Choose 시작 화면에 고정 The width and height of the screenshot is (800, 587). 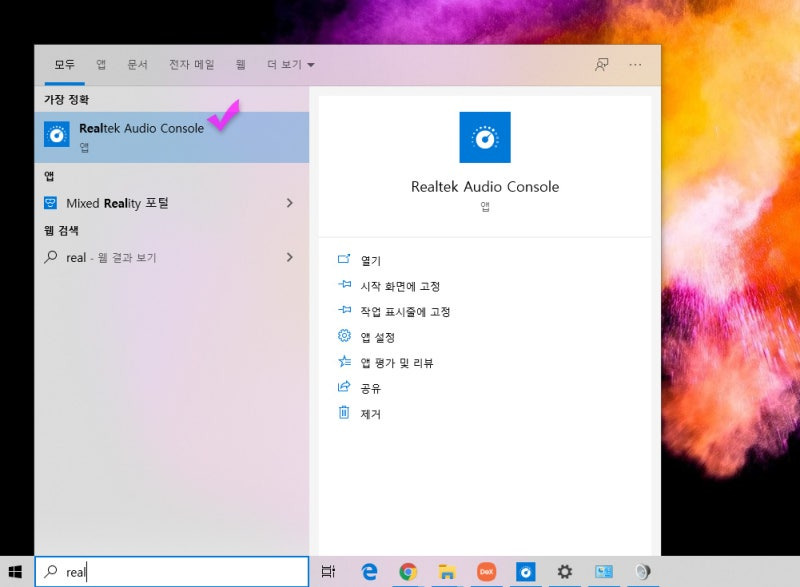pos(400,286)
